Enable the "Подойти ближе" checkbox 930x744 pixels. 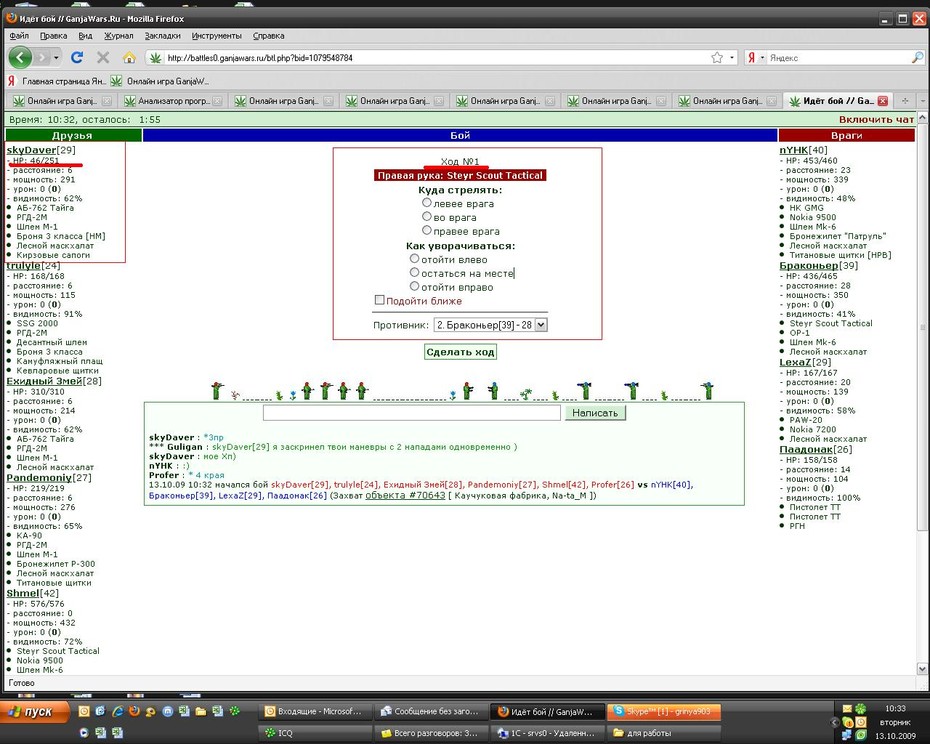click(380, 300)
